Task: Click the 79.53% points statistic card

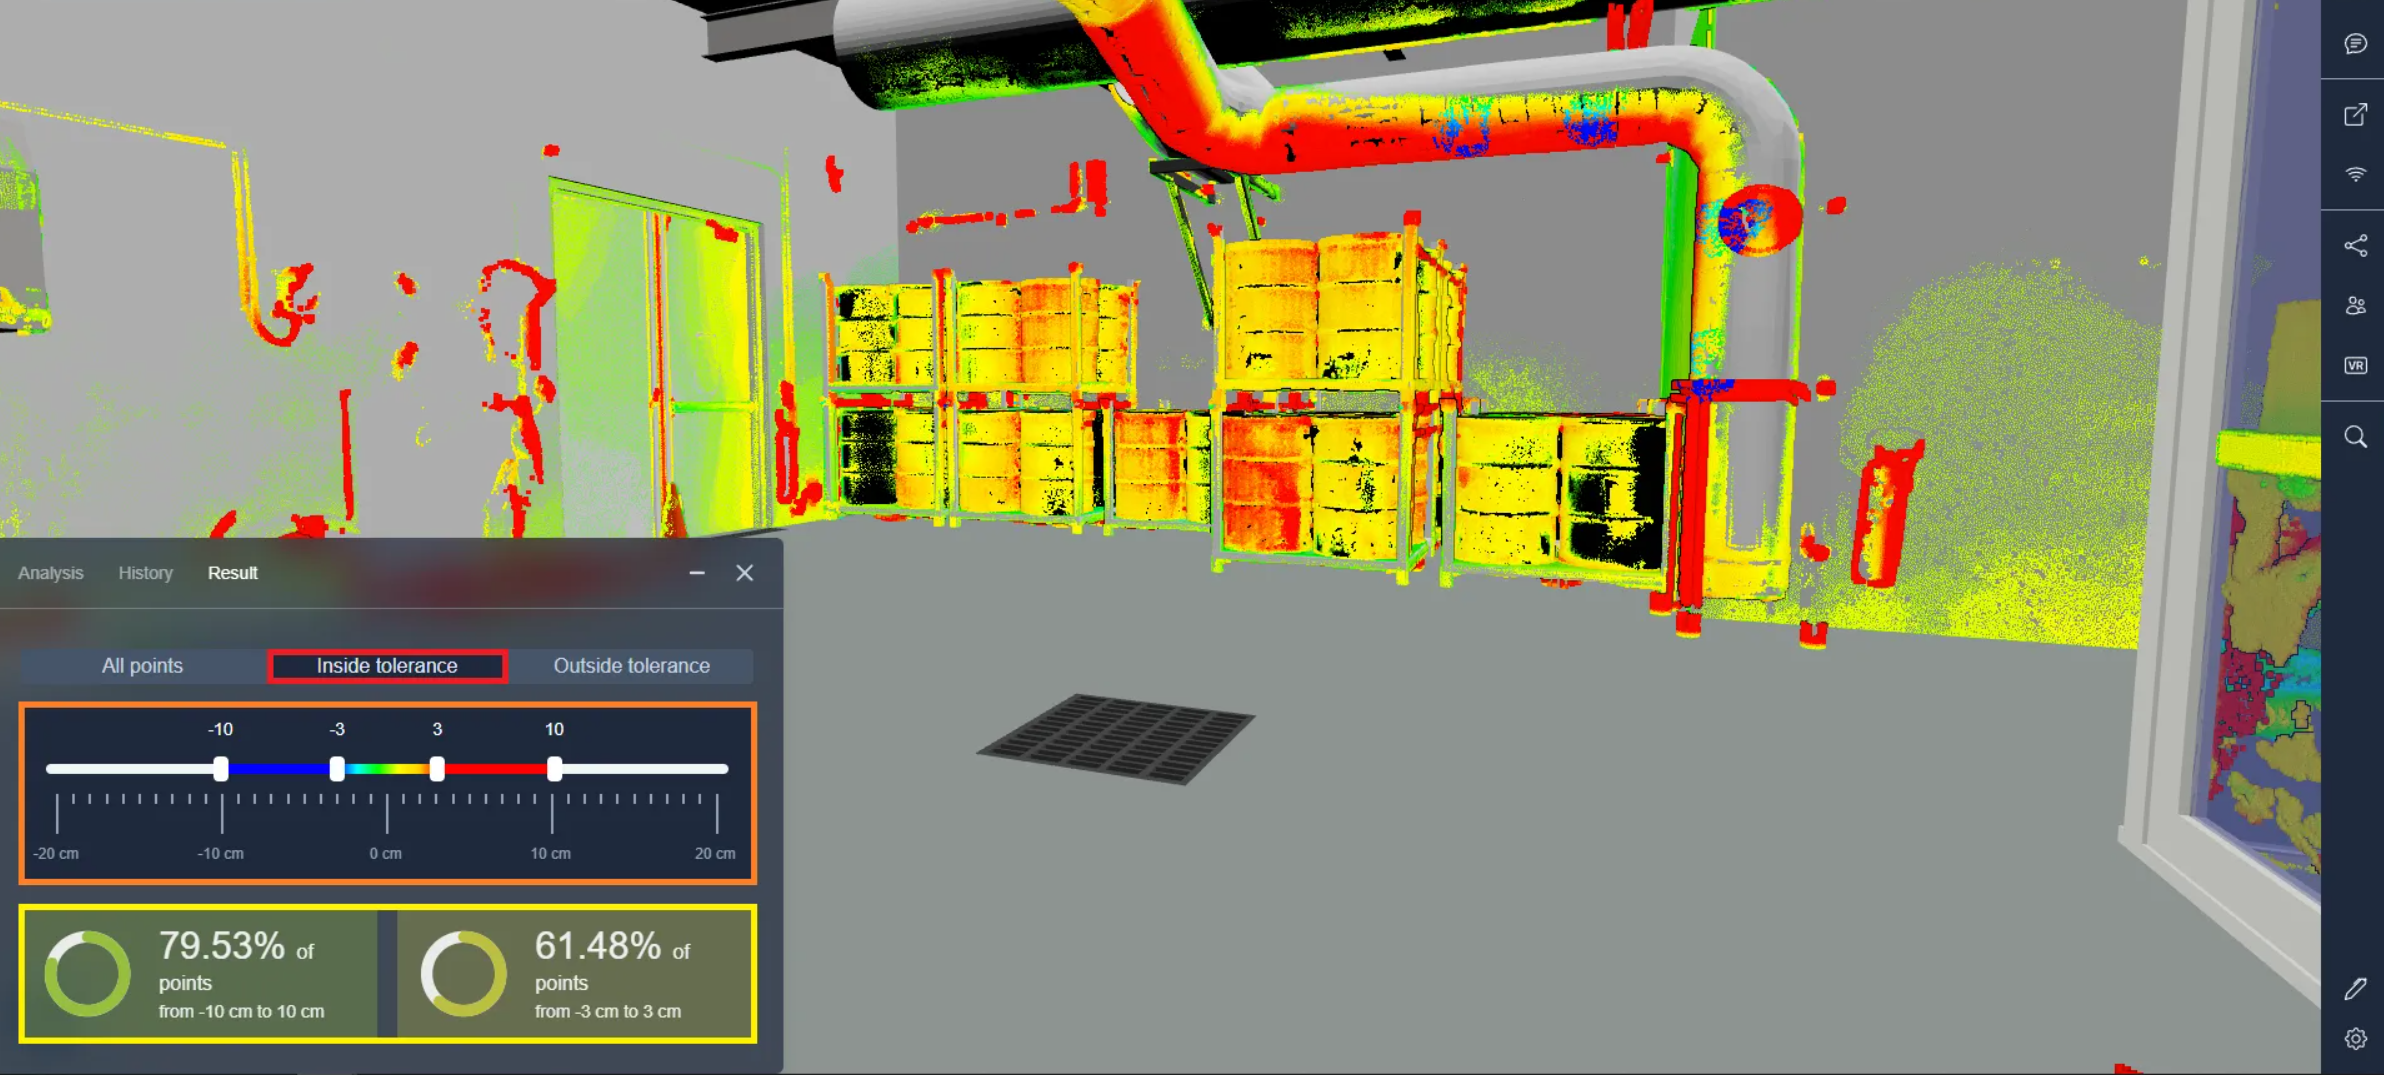Action: pos(200,974)
